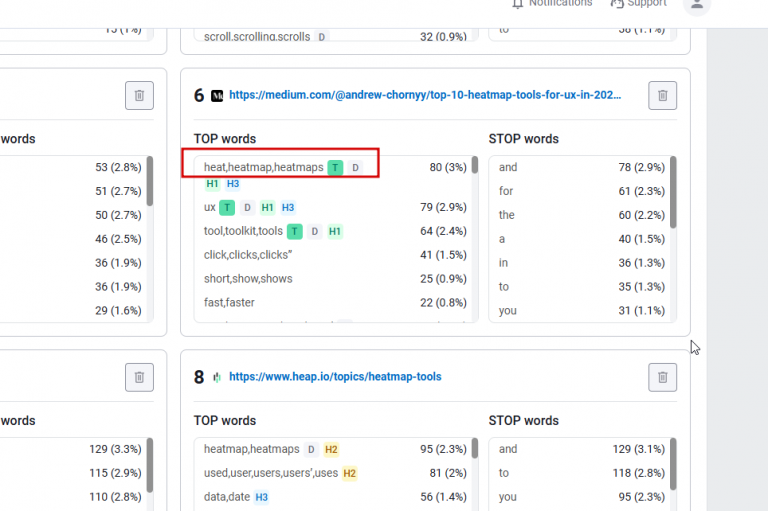
Task: Click the Medium favicon beside result 6
Action: [217, 96]
